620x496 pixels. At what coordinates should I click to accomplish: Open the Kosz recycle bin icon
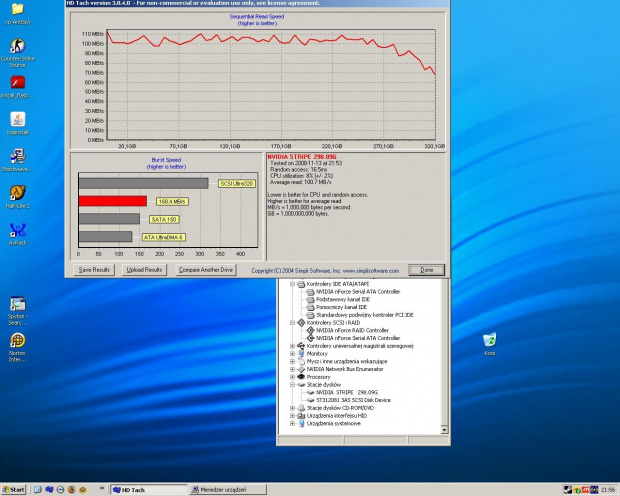490,340
